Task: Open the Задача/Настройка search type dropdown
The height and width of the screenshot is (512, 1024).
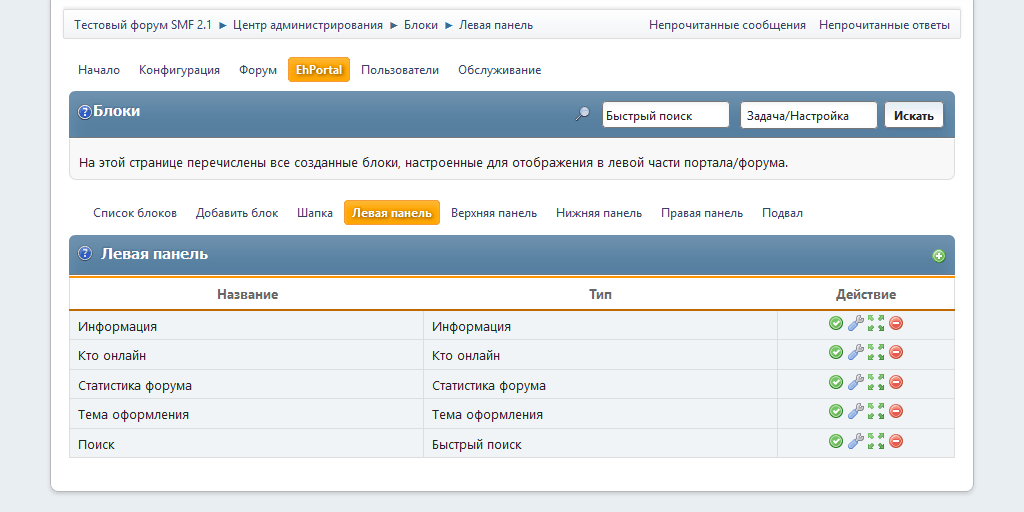Action: click(808, 116)
